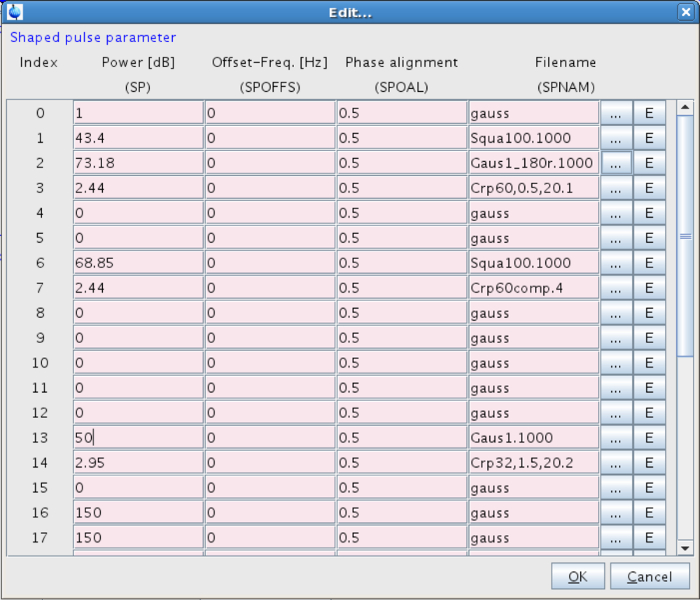The width and height of the screenshot is (700, 600).
Task: Open E editor for index 11
Action: [x=649, y=388]
